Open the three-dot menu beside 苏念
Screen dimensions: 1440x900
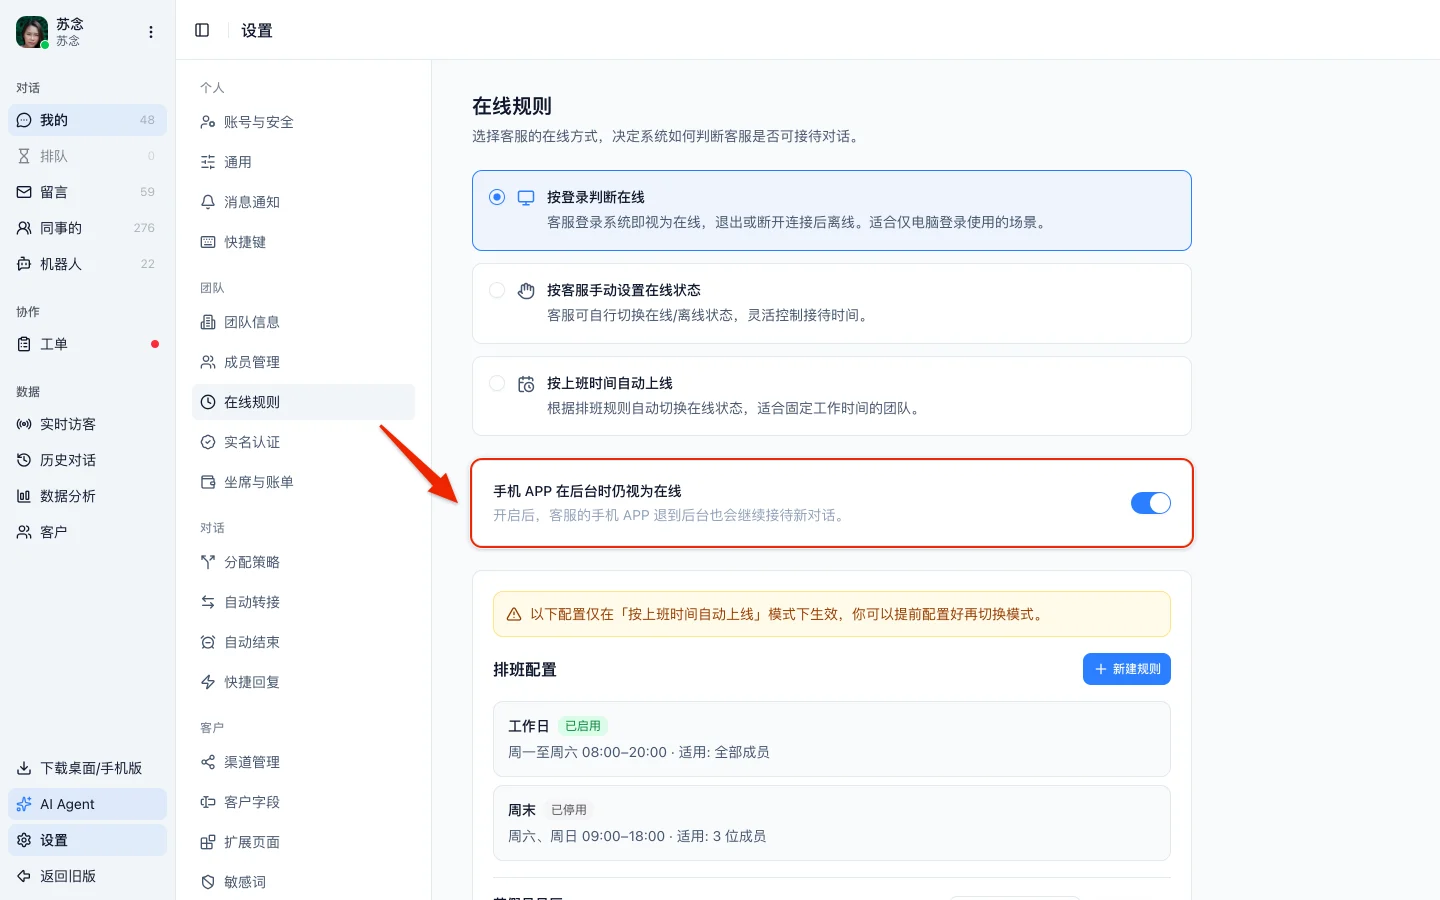coord(151,32)
